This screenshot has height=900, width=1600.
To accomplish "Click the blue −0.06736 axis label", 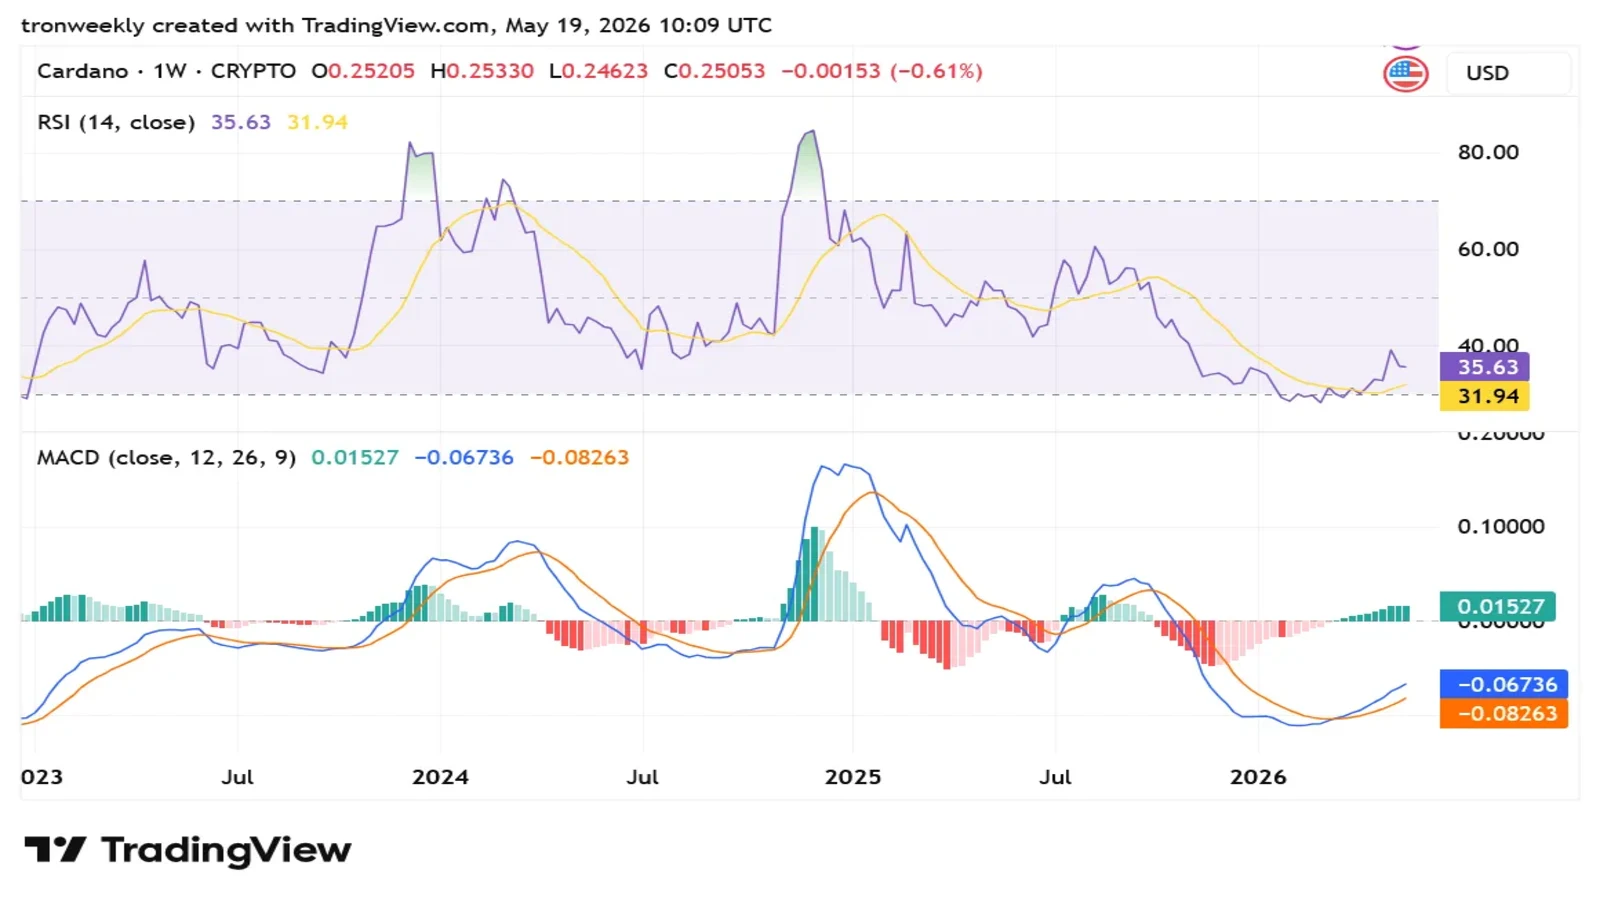I will click(1503, 684).
